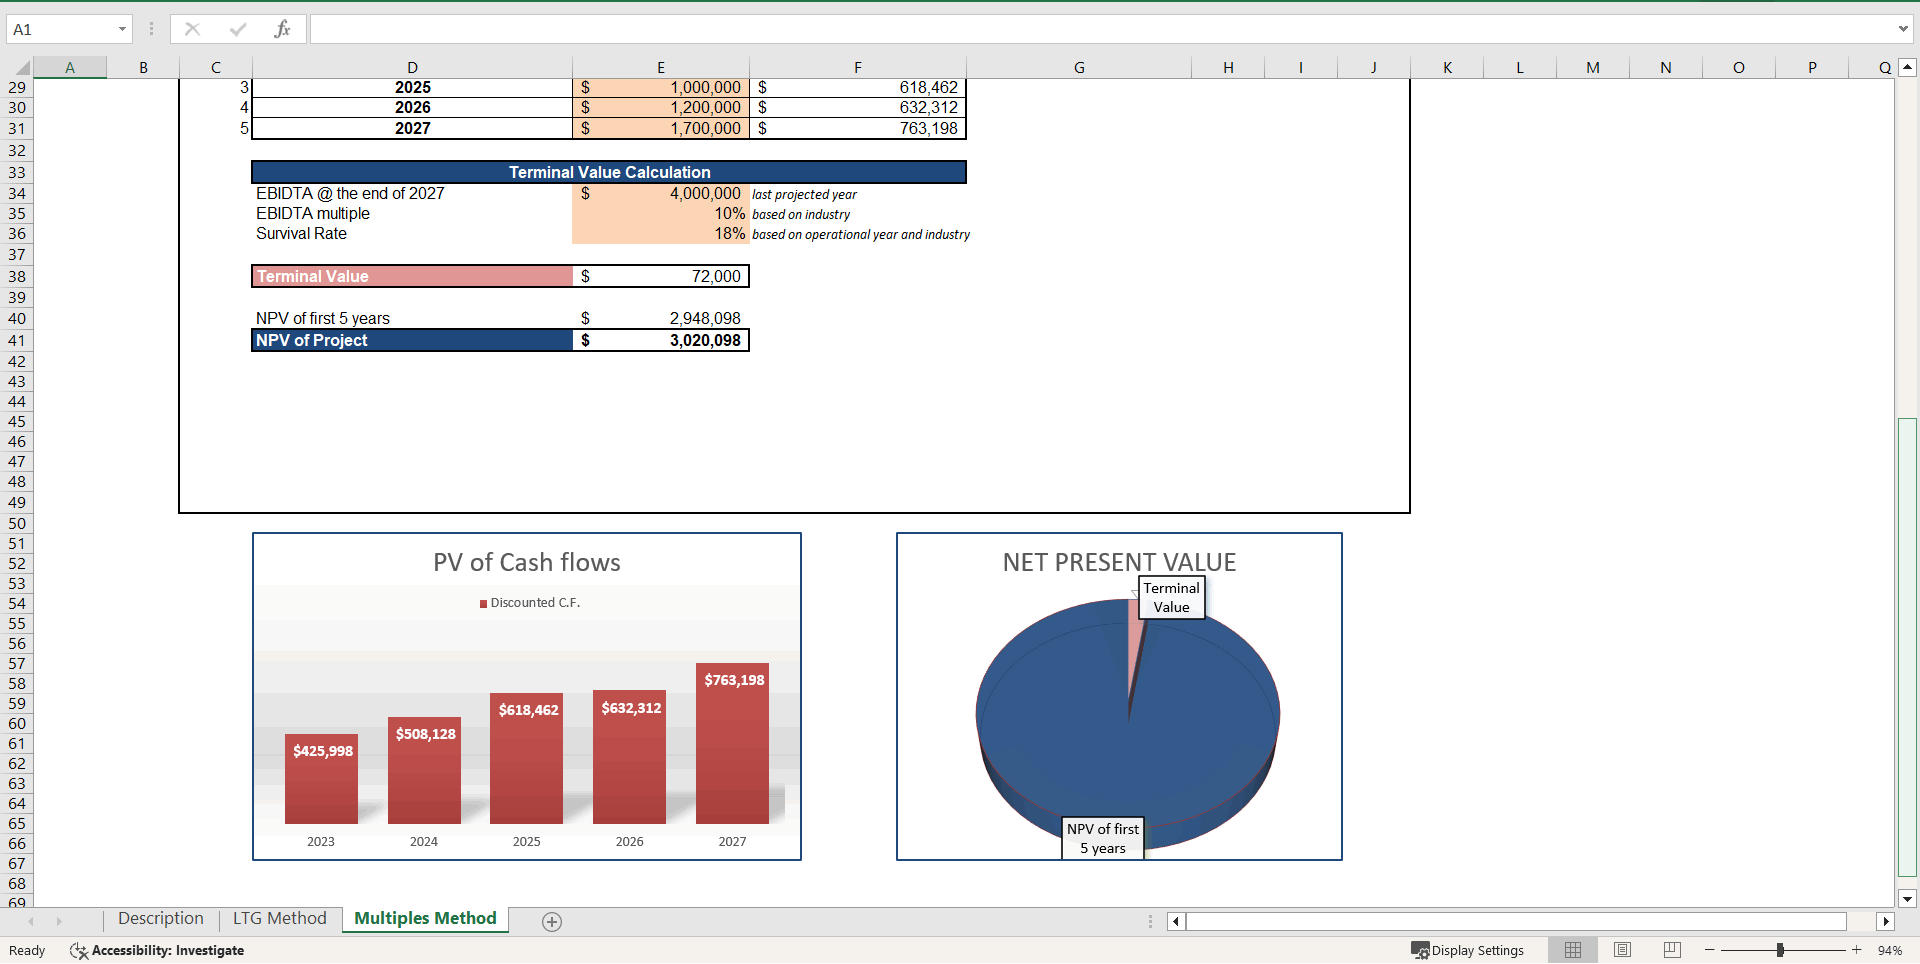The width and height of the screenshot is (1920, 964).
Task: Click inside the formula bar
Action: pos(700,28)
